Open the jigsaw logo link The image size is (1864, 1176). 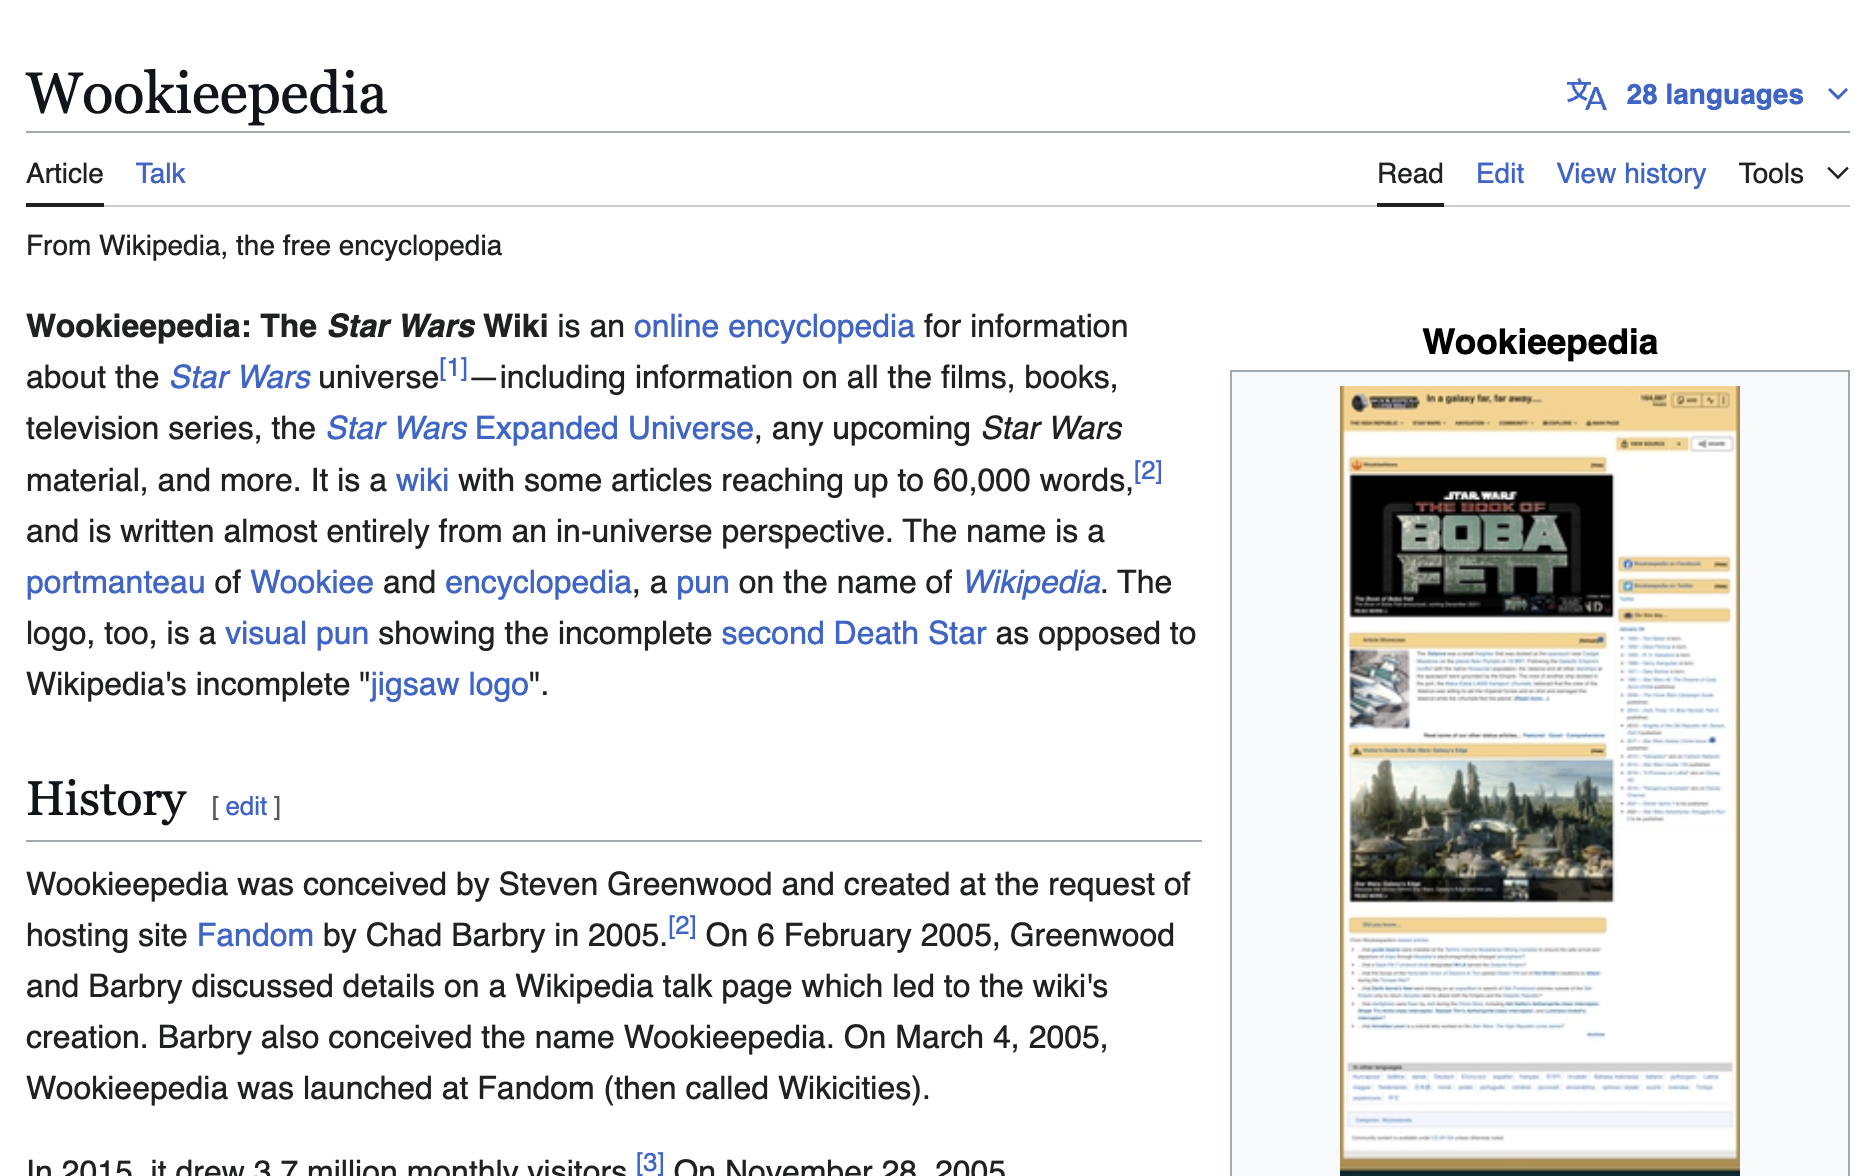(449, 685)
